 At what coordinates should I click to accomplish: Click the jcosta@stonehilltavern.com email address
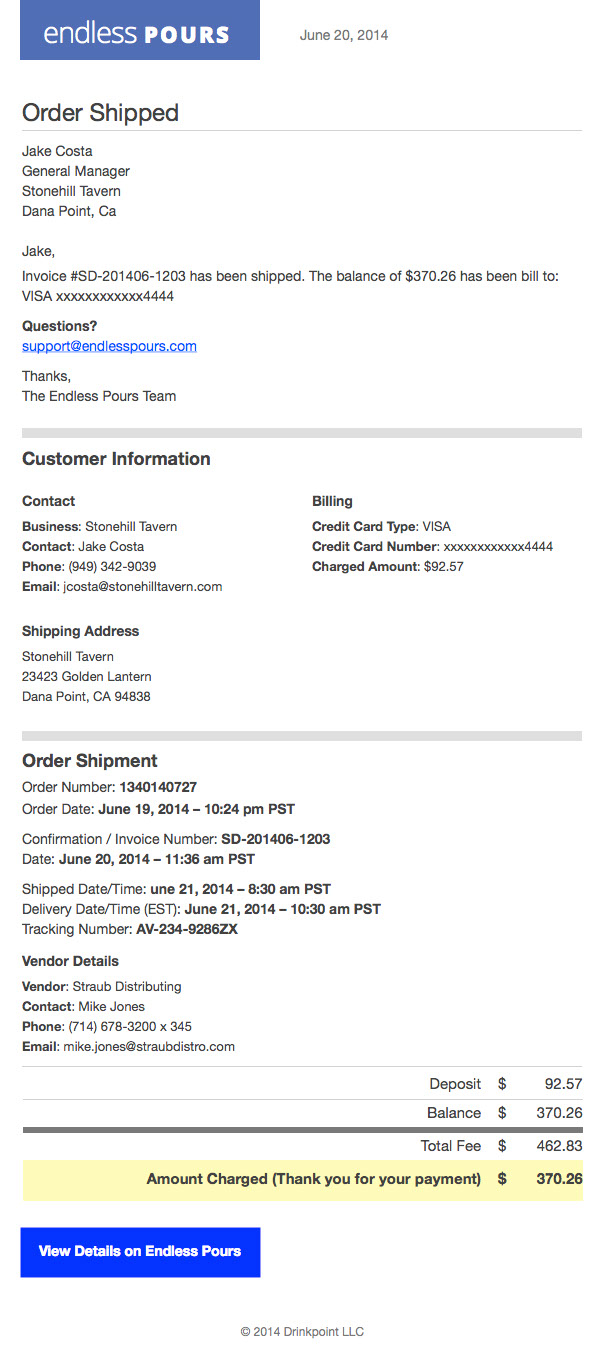coord(142,586)
